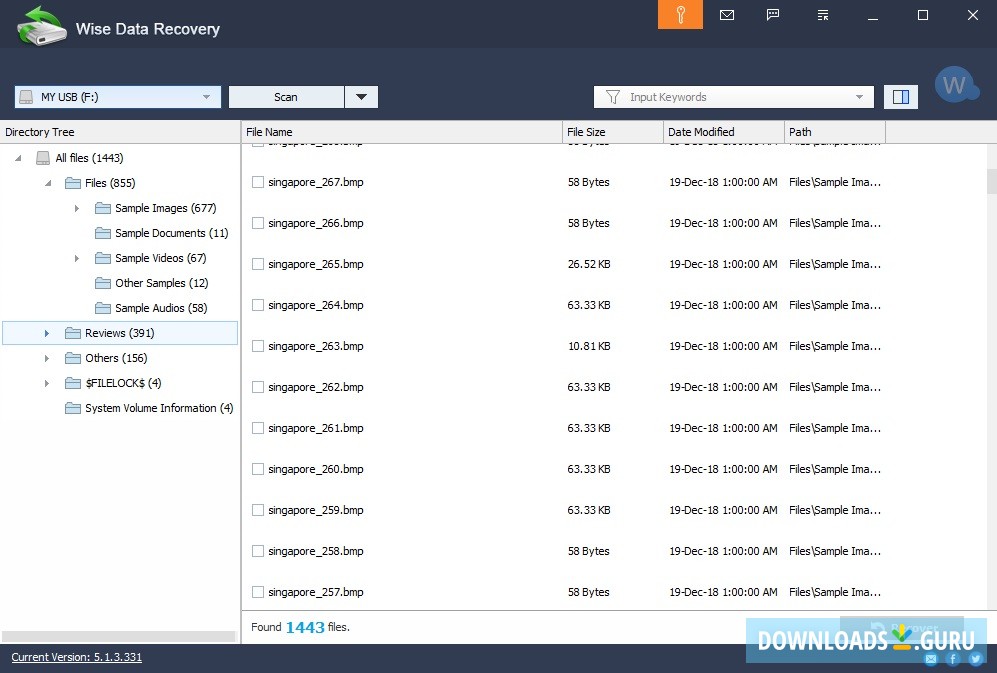Sort by the Date Modified column header
Screen dimensions: 997x673
click(724, 132)
